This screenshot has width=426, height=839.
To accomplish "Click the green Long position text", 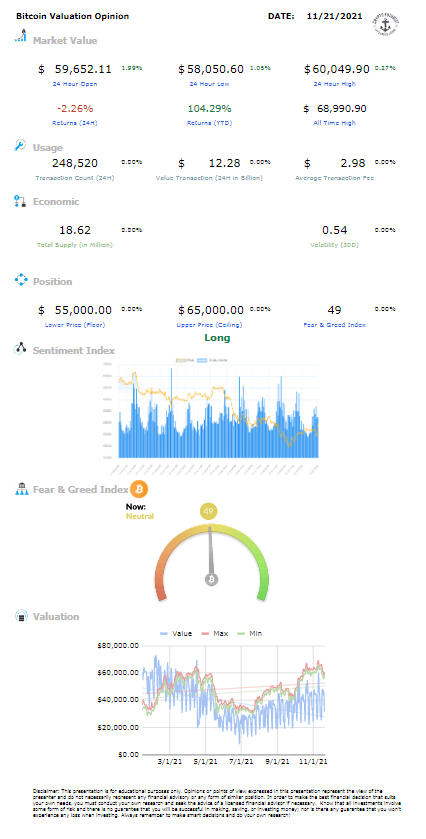I will [x=217, y=338].
